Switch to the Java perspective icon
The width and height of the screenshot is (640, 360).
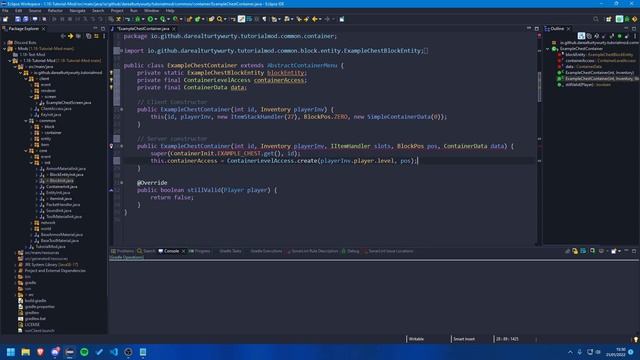click(619, 19)
